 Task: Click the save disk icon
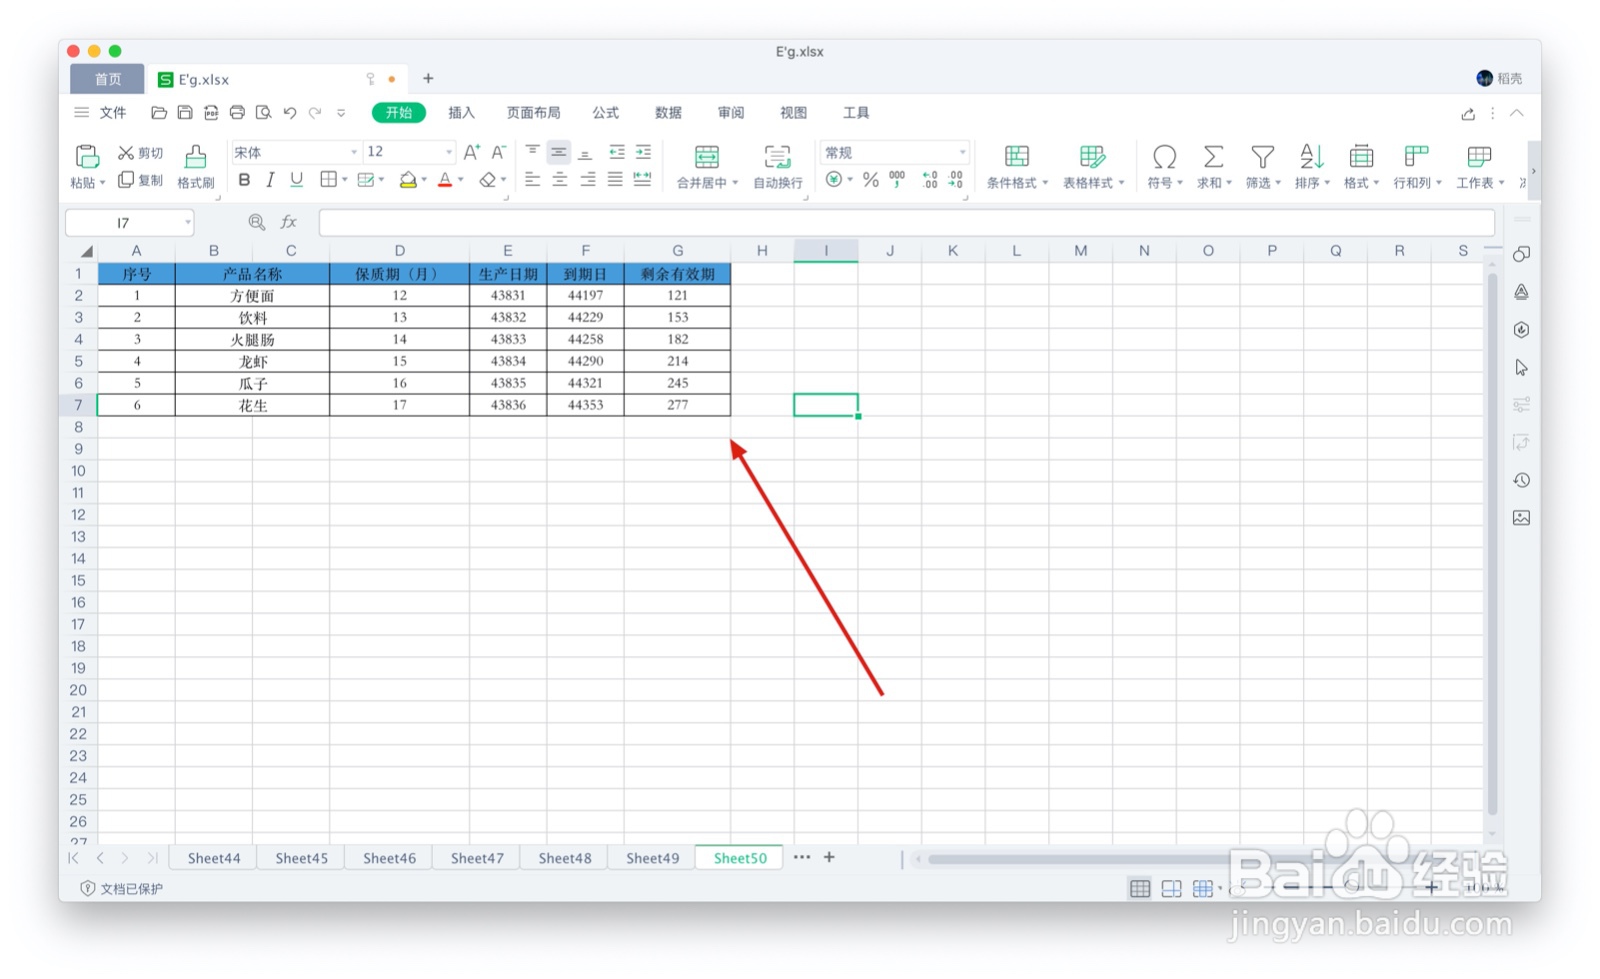(x=185, y=113)
